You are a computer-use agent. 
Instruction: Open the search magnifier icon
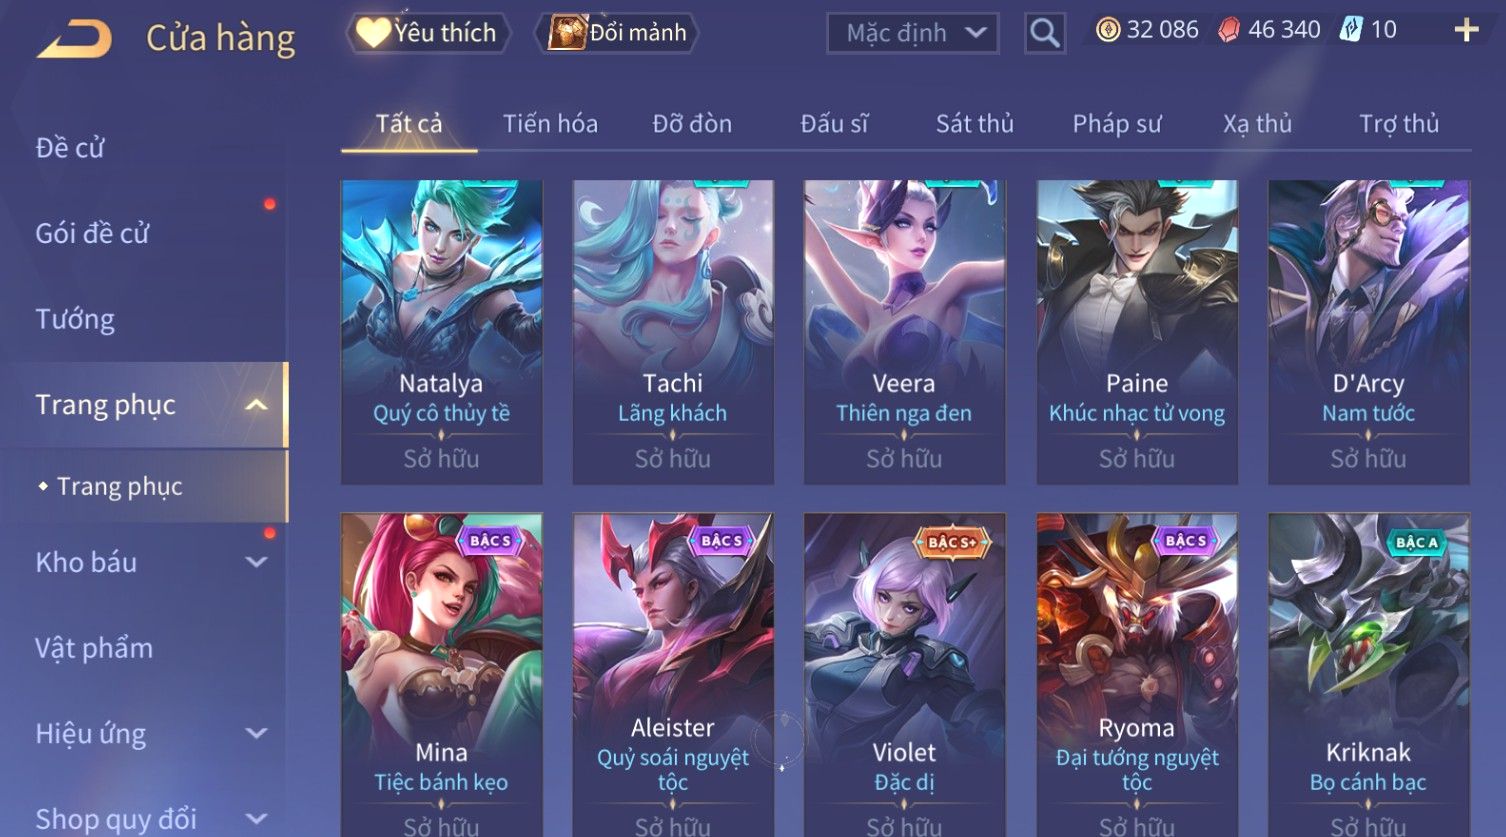tap(1044, 33)
